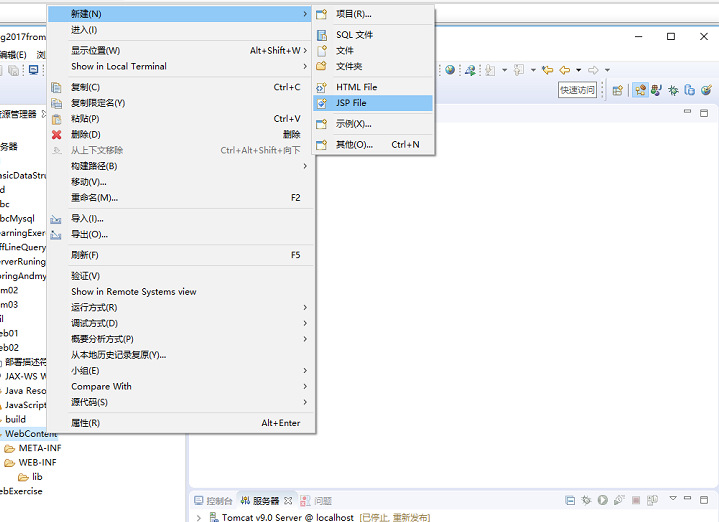Screen dimensions: 719x522
Task: Click the 粘贴(P) paste icon
Action: [56, 119]
